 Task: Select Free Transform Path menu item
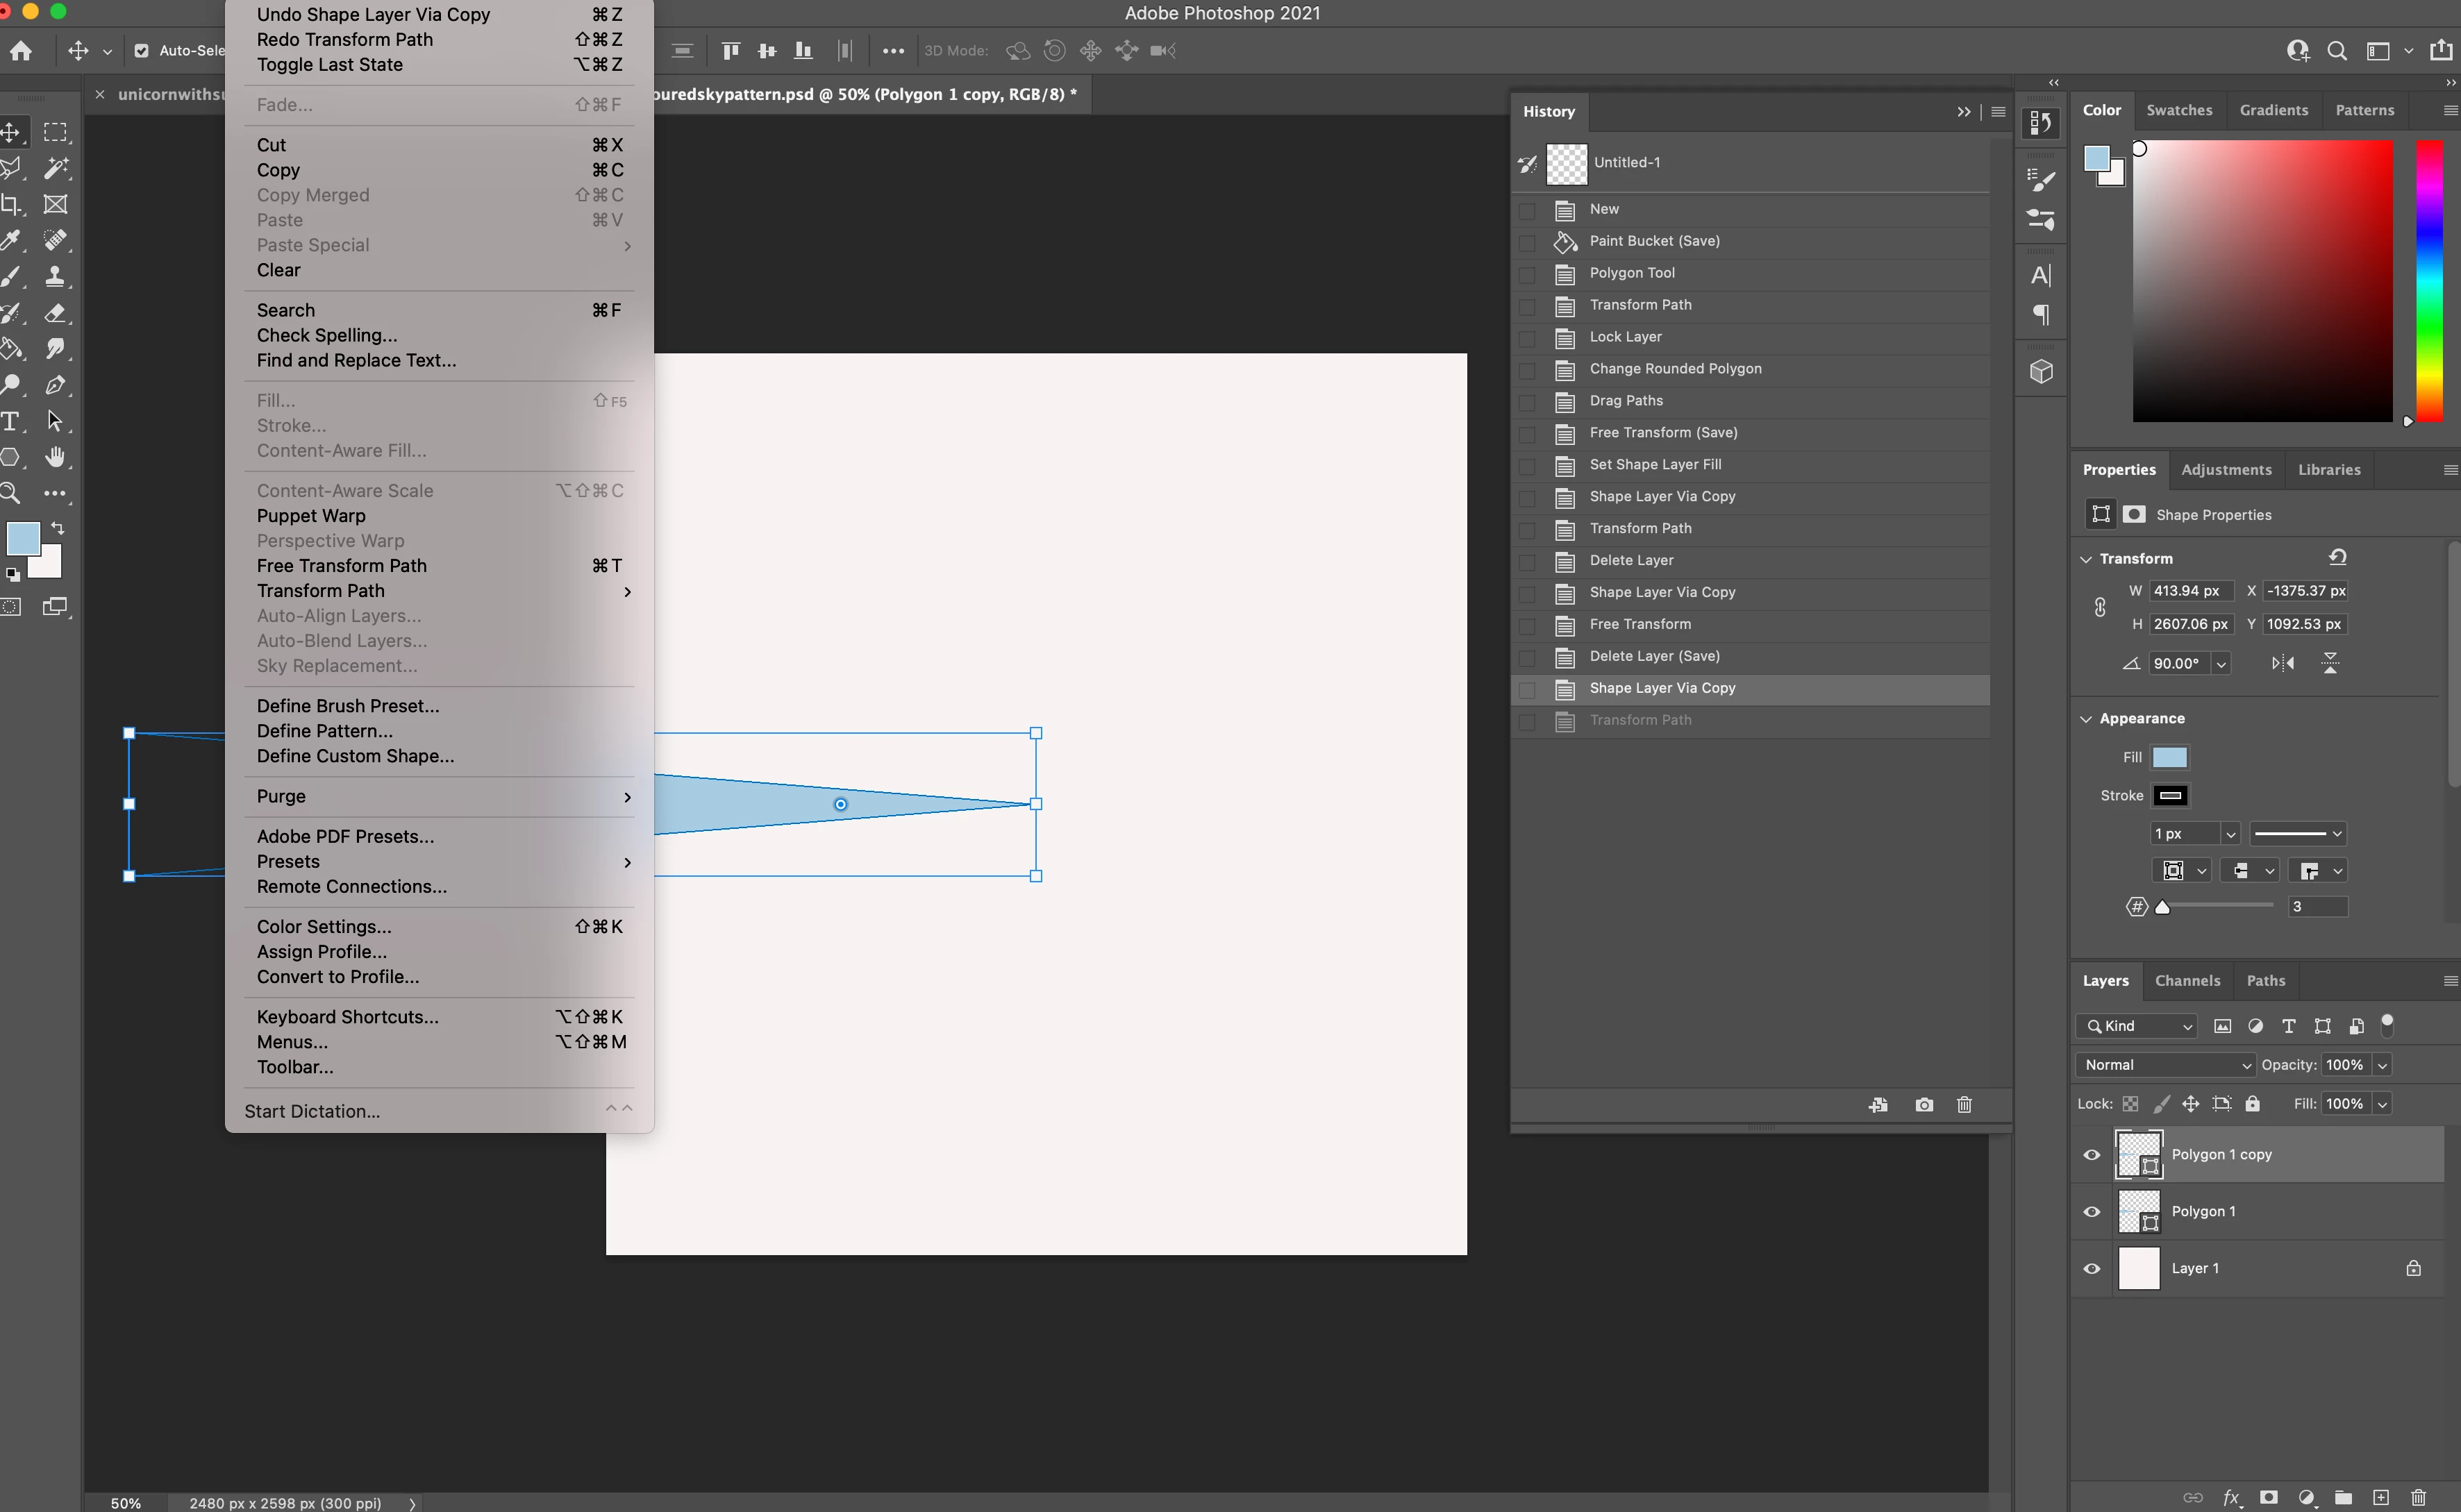(341, 566)
